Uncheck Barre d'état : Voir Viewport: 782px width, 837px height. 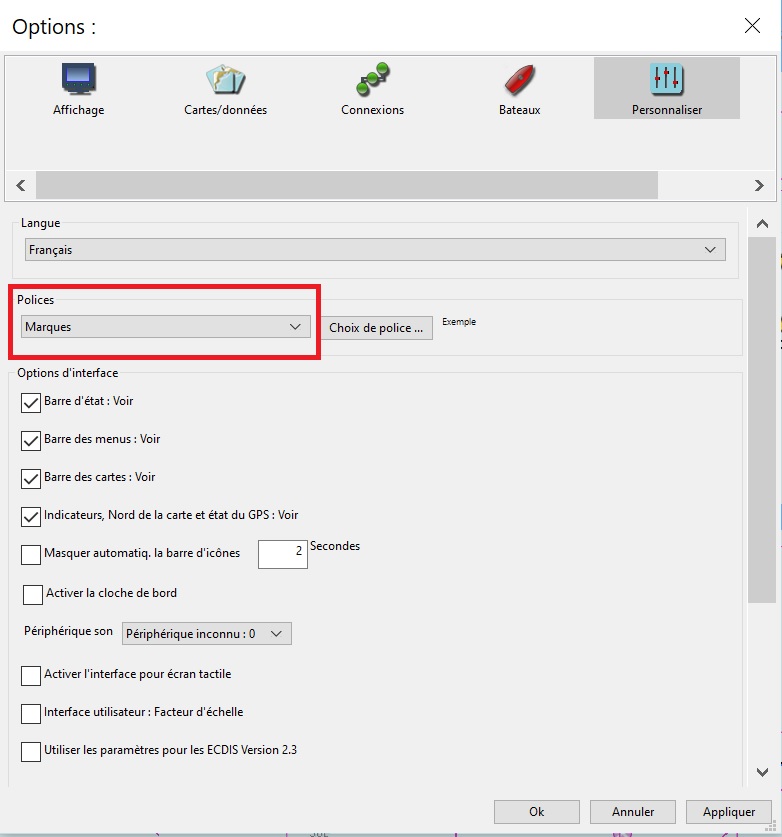[x=31, y=402]
